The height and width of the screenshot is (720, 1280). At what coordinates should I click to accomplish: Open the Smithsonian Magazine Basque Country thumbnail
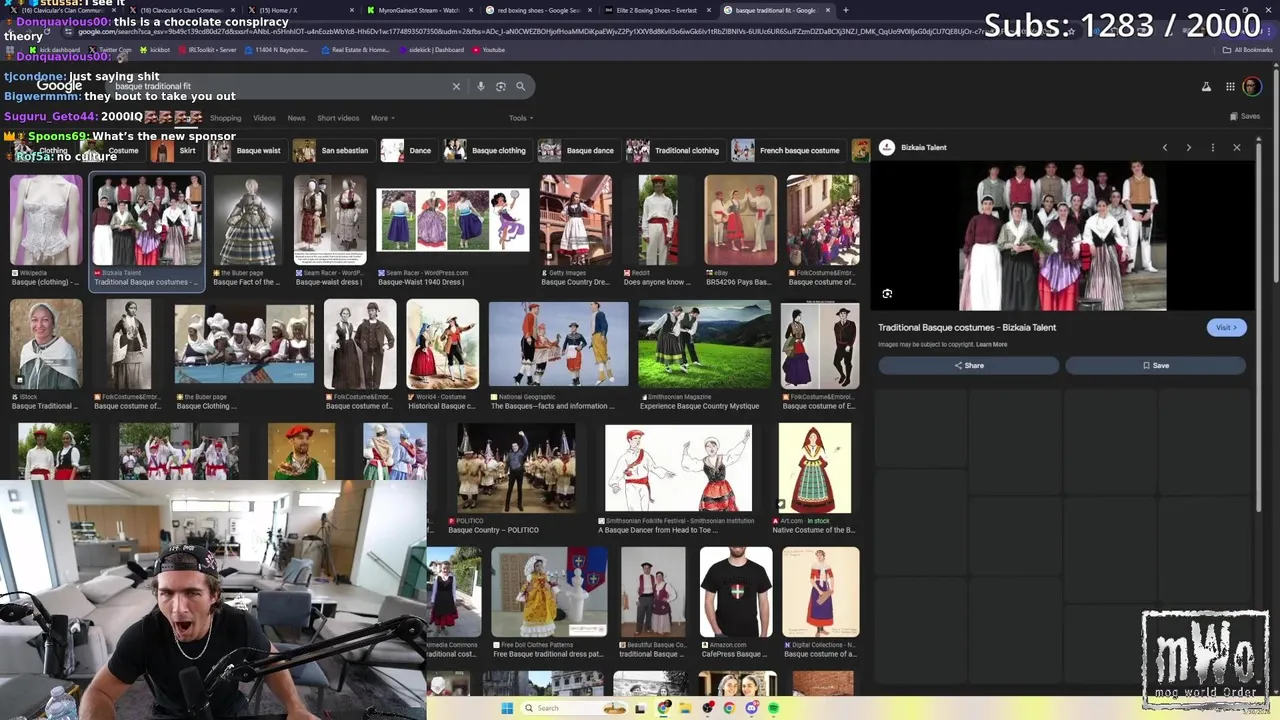click(x=705, y=343)
